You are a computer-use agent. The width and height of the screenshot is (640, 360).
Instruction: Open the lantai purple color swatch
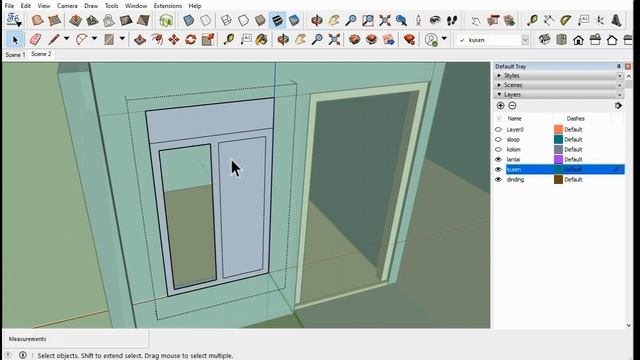pos(558,160)
